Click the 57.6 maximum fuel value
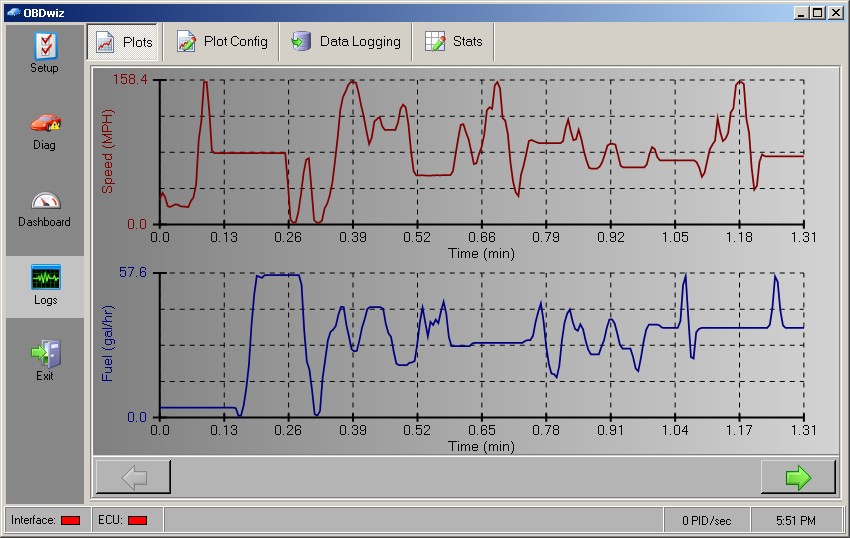 133,272
